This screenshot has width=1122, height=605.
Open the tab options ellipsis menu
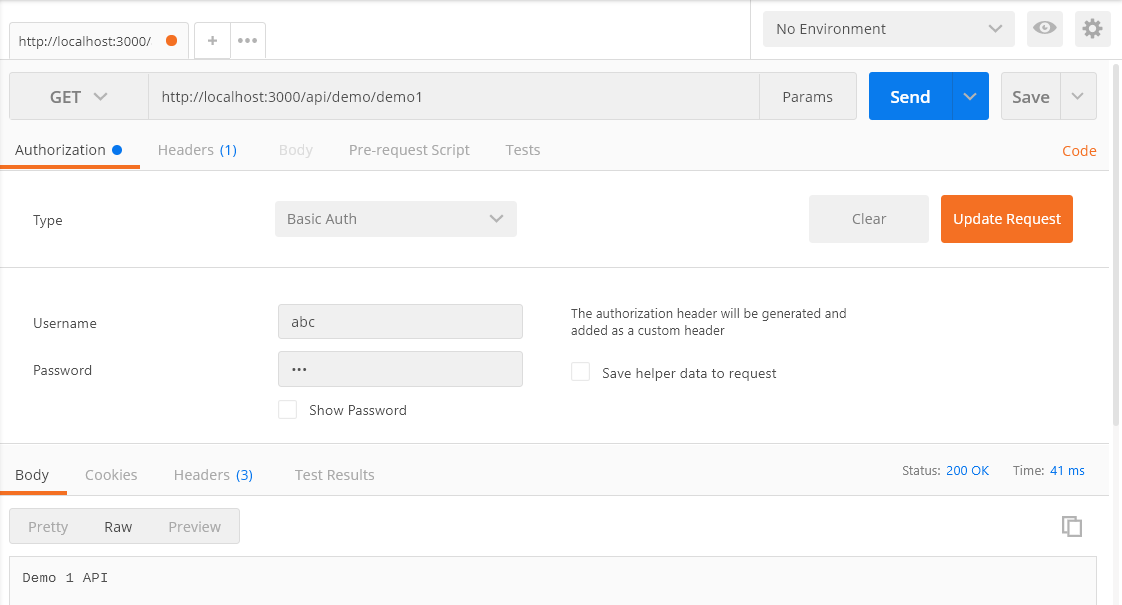pos(247,41)
